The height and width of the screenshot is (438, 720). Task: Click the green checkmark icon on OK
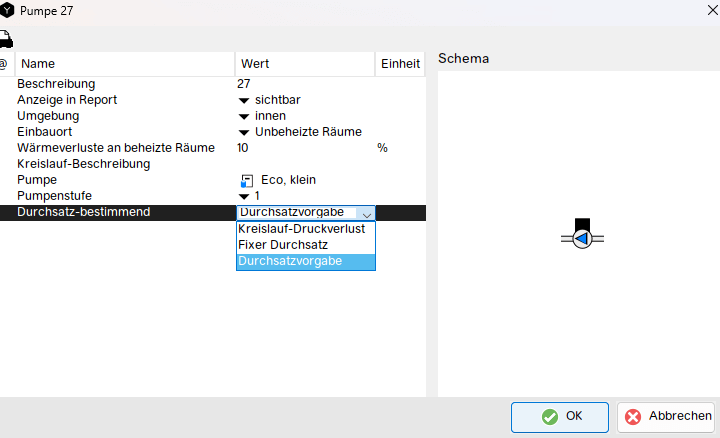[549, 416]
